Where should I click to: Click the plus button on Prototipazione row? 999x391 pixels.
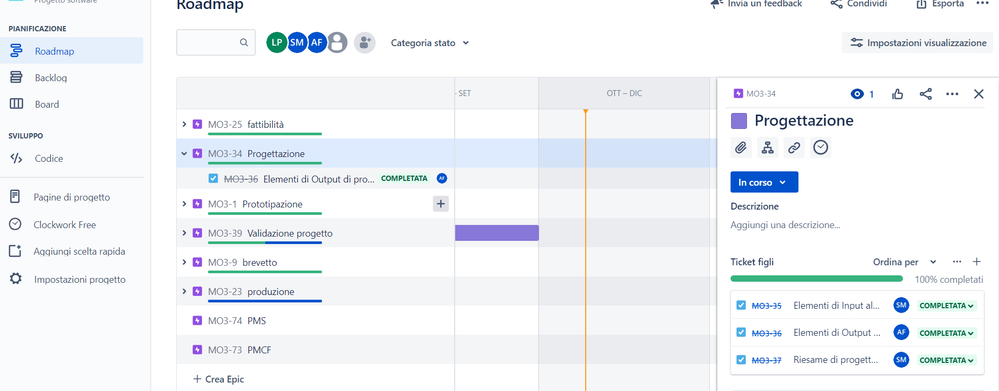(441, 204)
